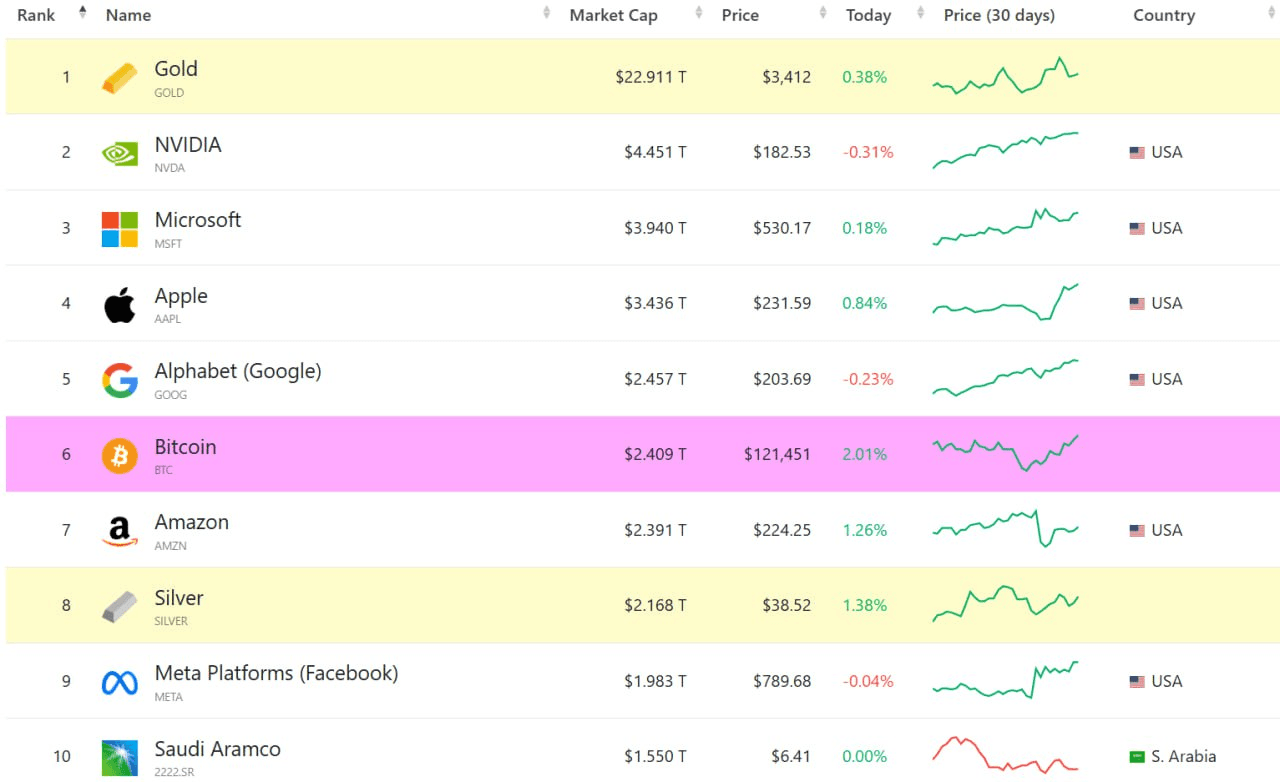Click the Apple logo icon
This screenshot has height=782, width=1280.
[x=120, y=304]
